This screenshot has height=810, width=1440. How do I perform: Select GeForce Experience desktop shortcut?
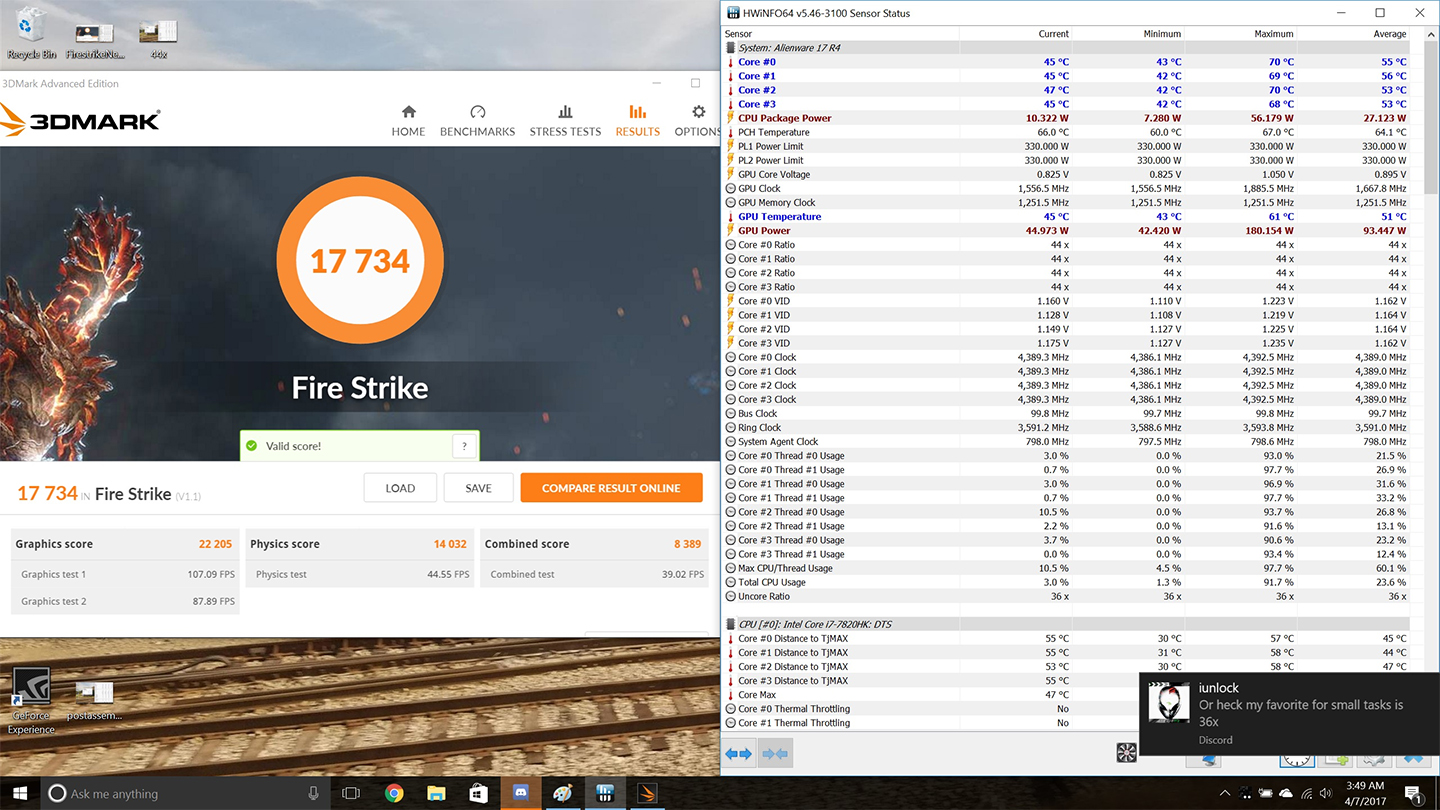31,702
